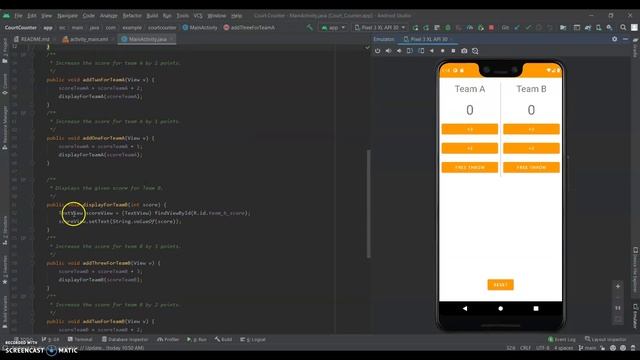Tap Android back navigation button on phone
The height and width of the screenshot is (360, 640).
coord(465,309)
